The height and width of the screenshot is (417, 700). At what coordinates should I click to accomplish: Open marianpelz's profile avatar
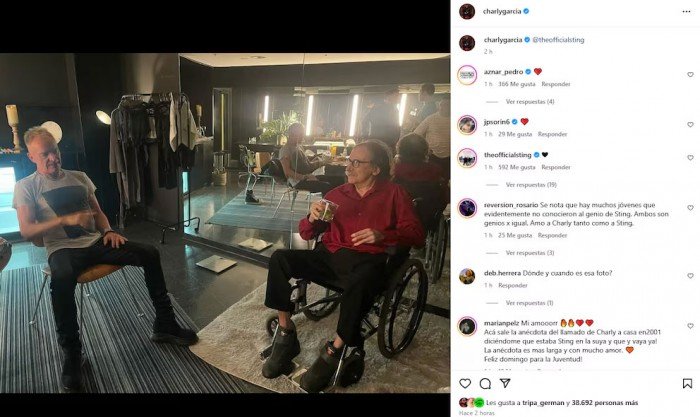point(467,326)
